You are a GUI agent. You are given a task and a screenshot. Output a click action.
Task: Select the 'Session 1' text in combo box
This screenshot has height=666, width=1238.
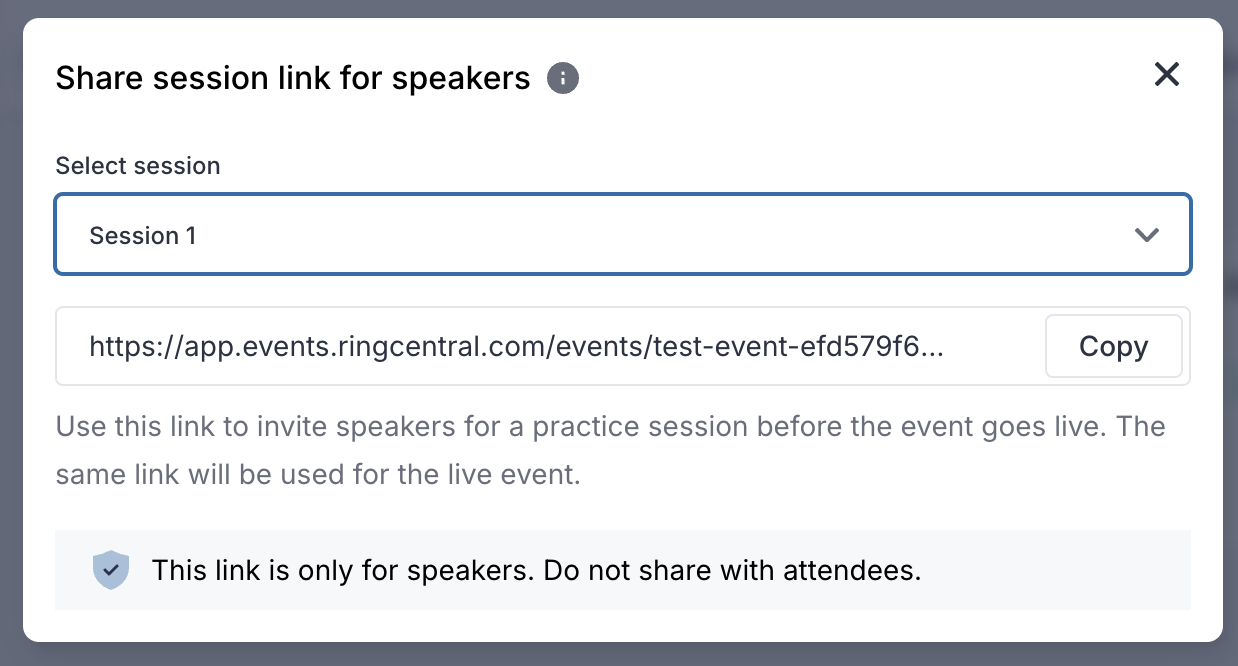click(x=143, y=236)
